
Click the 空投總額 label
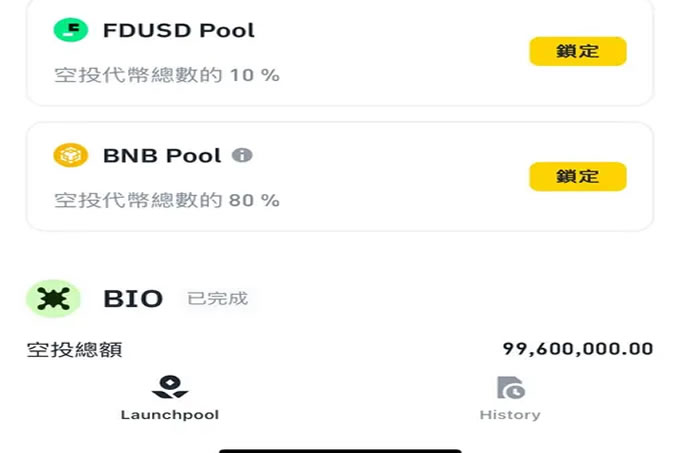pyautogui.click(x=74, y=349)
